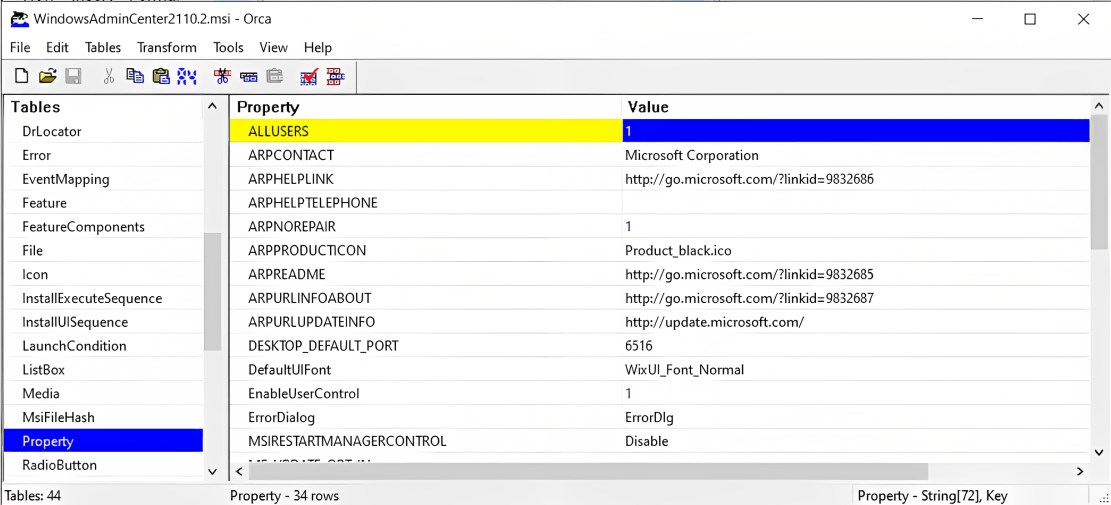1111x505 pixels.
Task: Select the highlighted Property table
Action: [103, 441]
